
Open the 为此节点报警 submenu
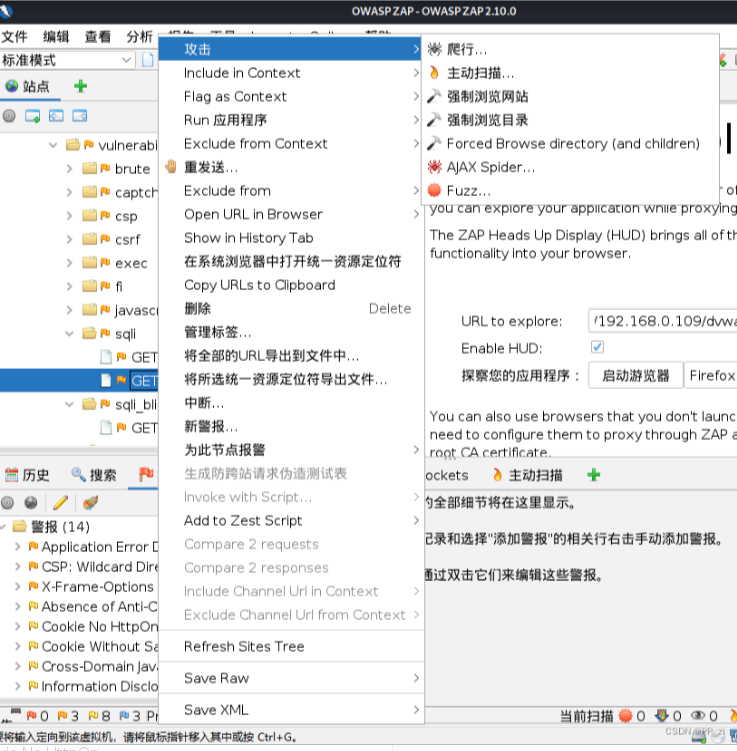(290, 450)
